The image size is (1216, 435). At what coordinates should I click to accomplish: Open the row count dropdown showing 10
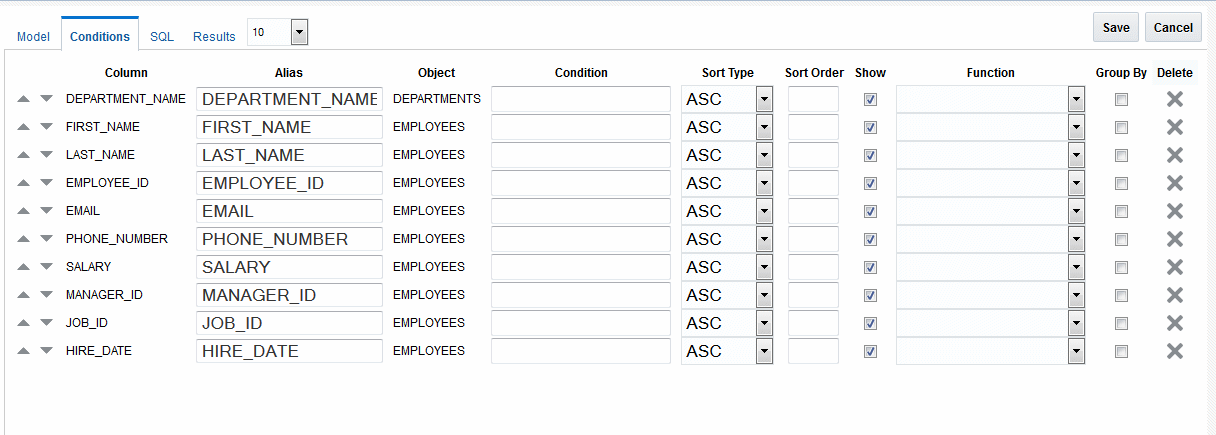(298, 33)
